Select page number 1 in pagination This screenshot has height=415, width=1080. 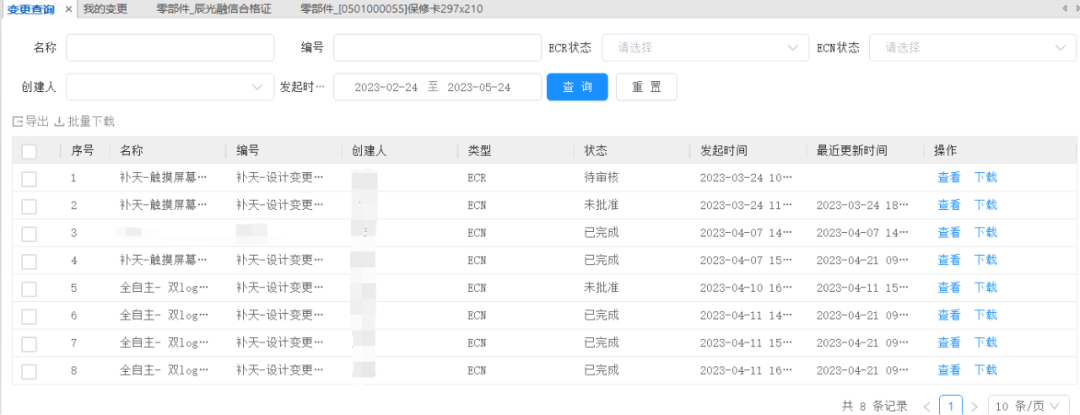pyautogui.click(x=950, y=406)
